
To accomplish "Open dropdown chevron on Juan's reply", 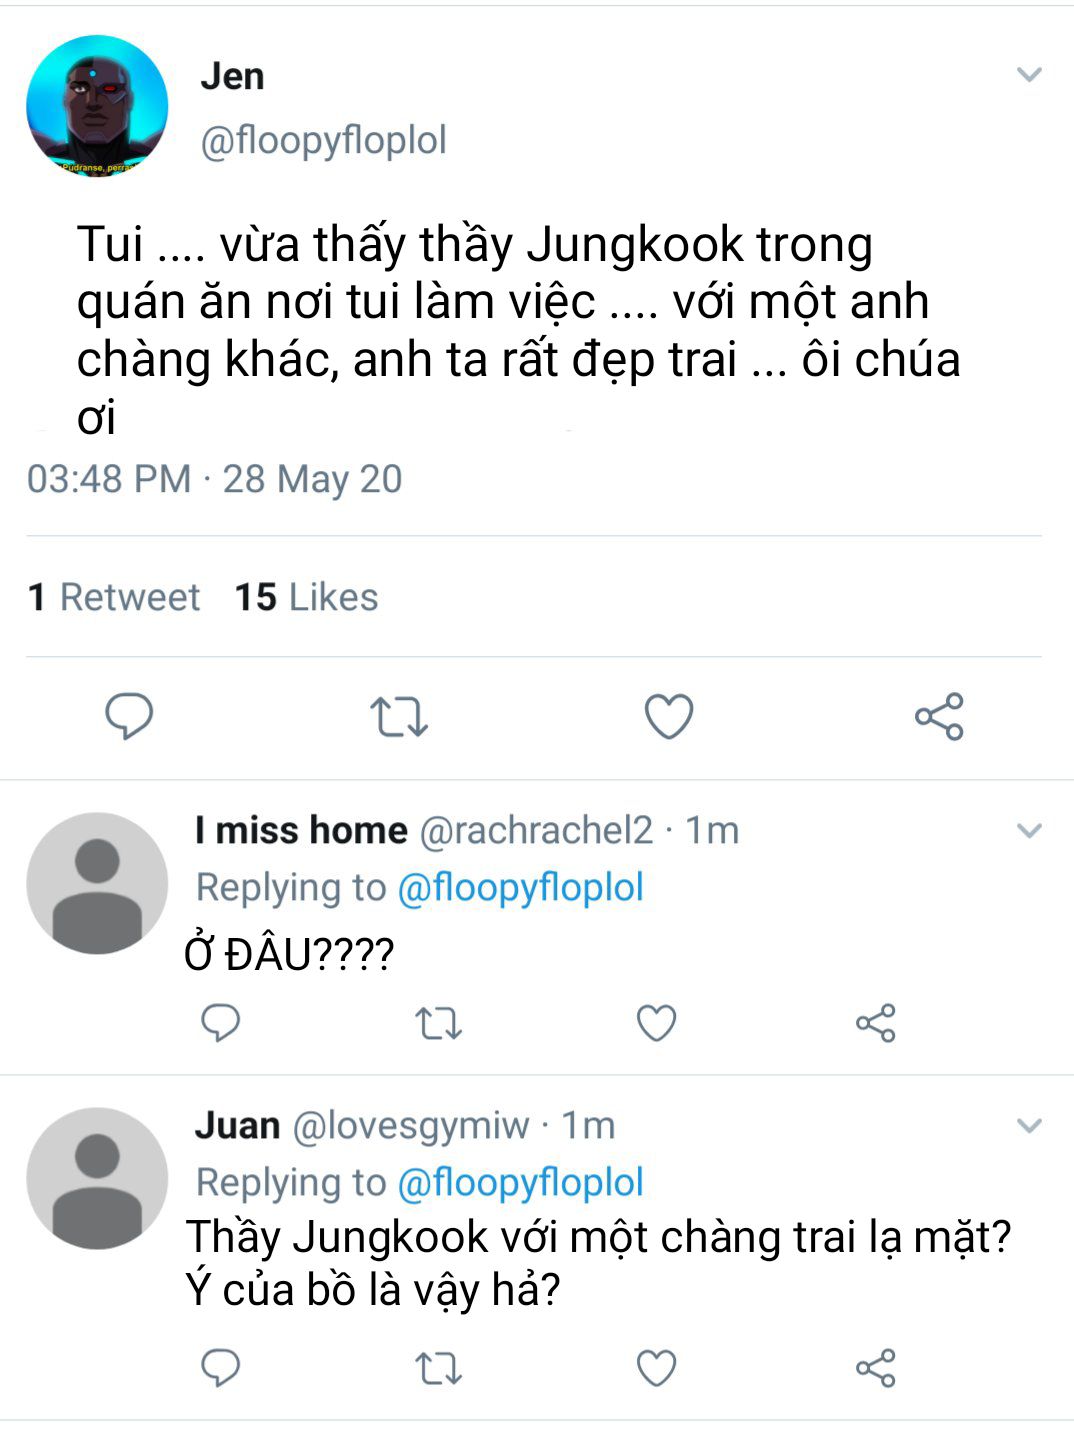I will coord(1029,1126).
